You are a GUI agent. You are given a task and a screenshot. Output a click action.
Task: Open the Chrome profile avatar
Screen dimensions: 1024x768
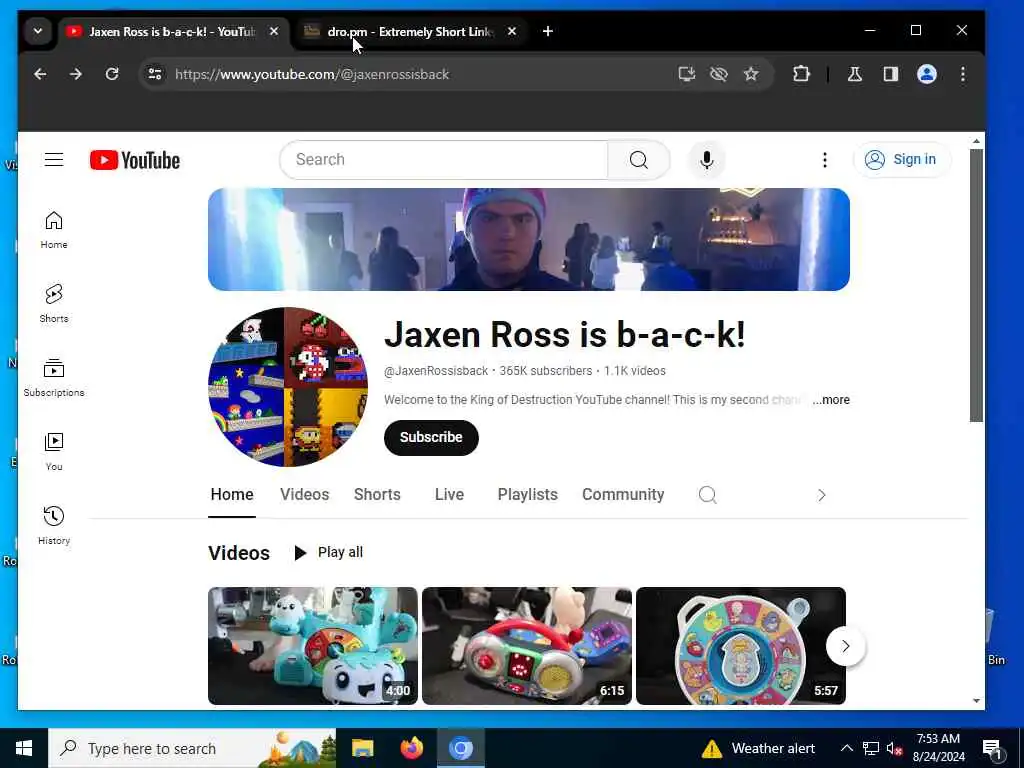point(927,74)
